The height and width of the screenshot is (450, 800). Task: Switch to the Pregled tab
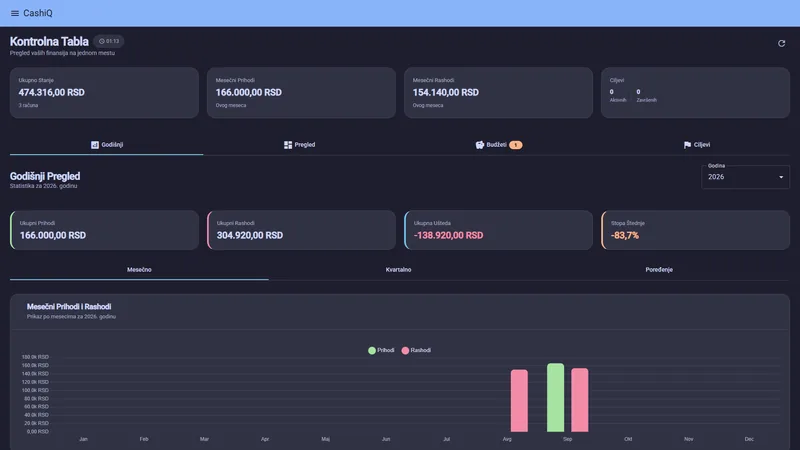299,145
